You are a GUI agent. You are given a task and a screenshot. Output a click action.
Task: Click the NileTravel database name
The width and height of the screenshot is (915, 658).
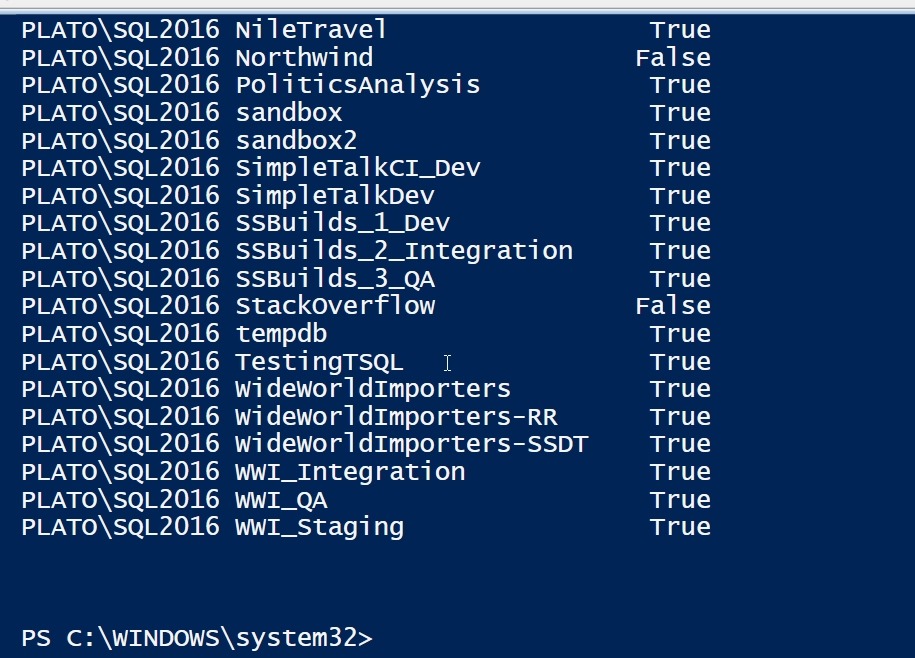(x=311, y=30)
